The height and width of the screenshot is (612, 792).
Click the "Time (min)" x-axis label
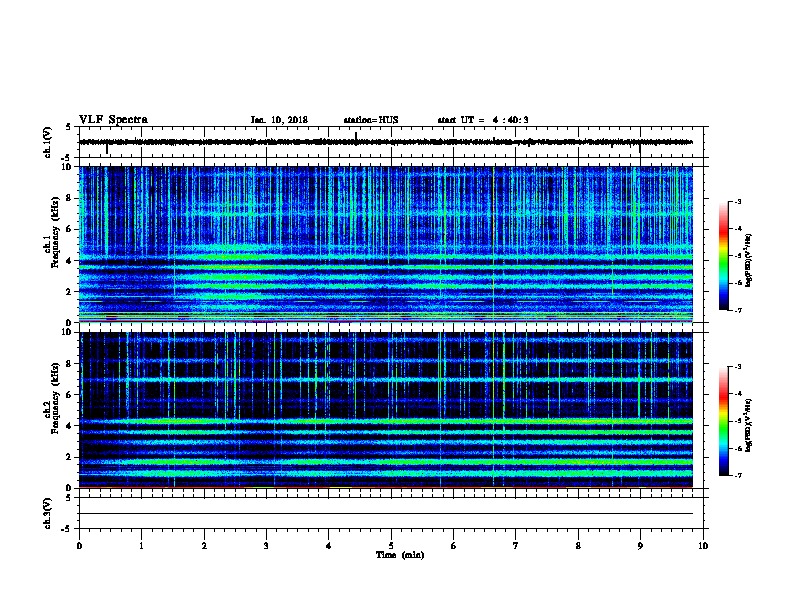coord(400,555)
